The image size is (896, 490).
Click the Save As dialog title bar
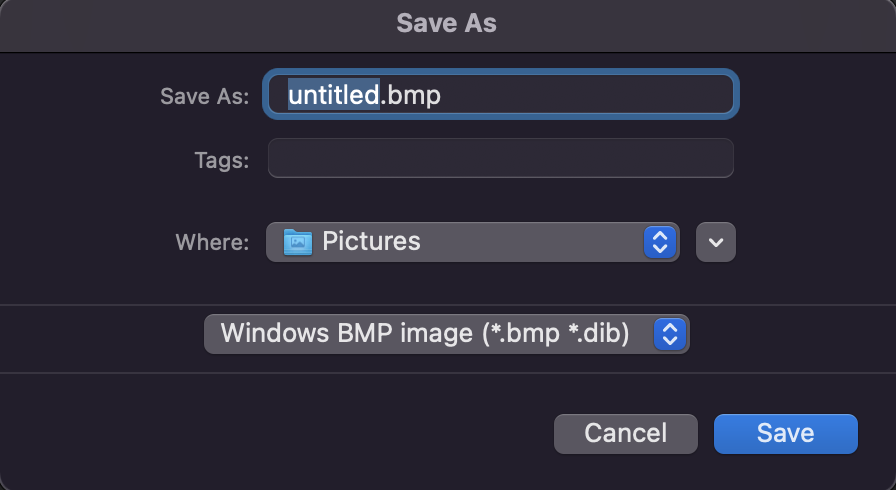[447, 24]
